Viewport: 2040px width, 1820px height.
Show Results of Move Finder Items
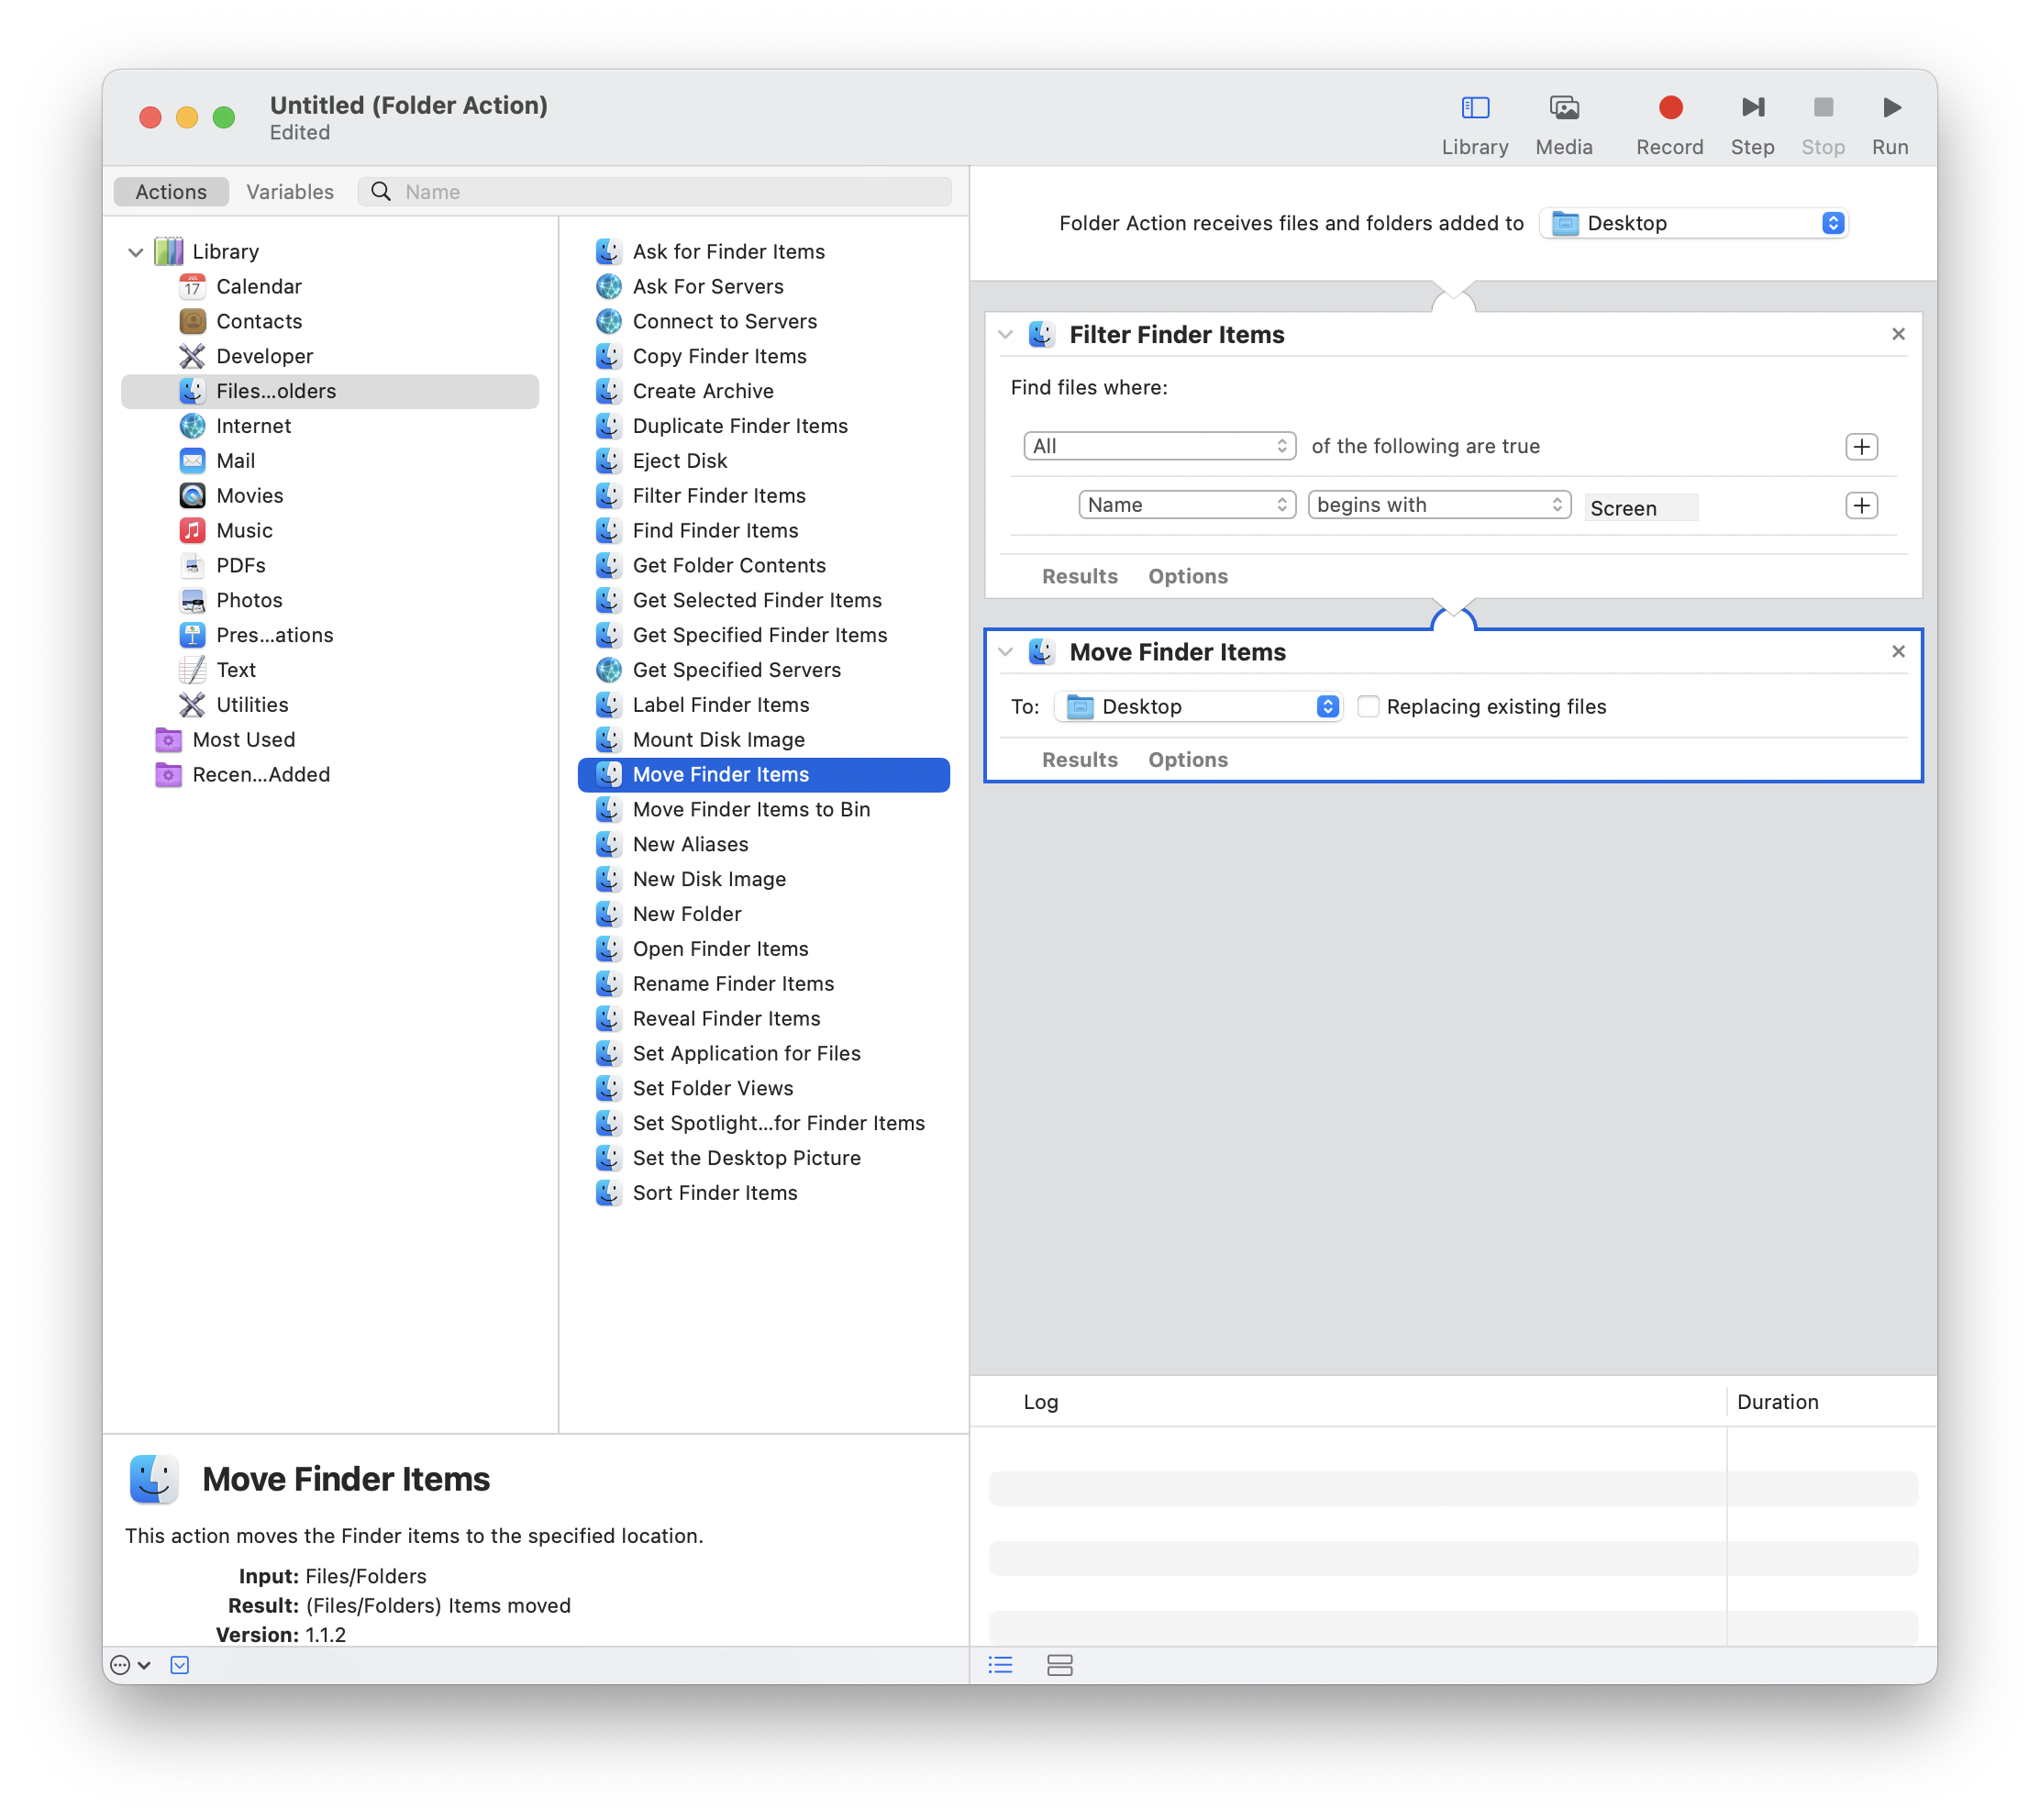pyautogui.click(x=1079, y=759)
